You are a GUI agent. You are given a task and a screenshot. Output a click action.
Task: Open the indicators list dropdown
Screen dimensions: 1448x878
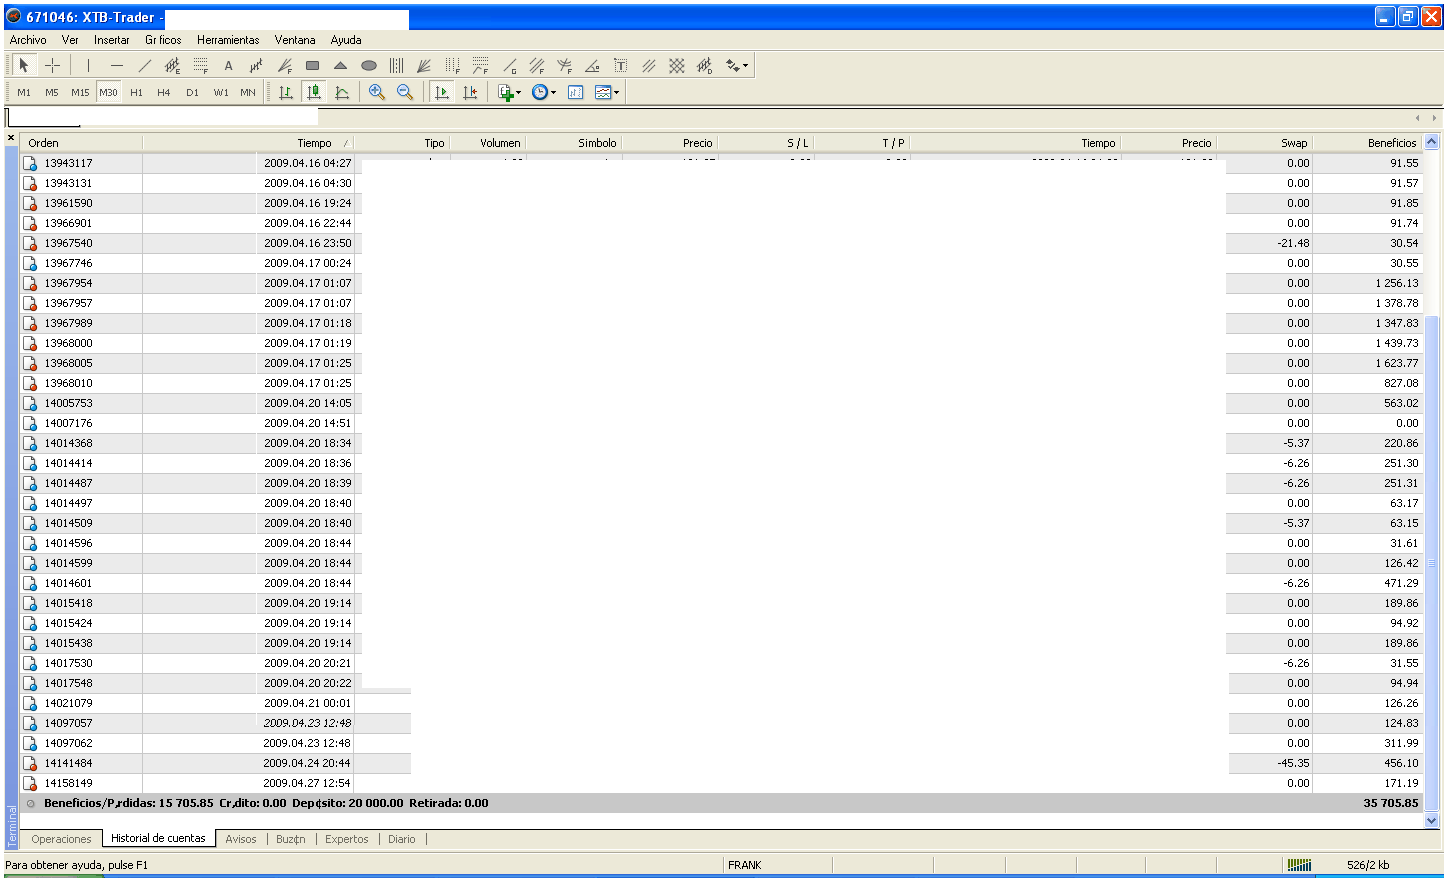510,92
